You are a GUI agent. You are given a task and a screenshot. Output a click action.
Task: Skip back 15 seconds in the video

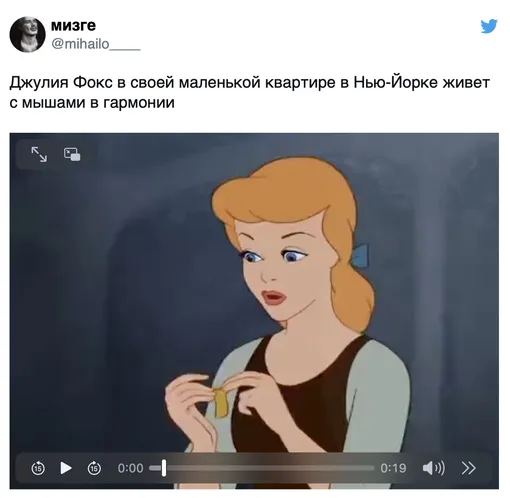pos(38,468)
